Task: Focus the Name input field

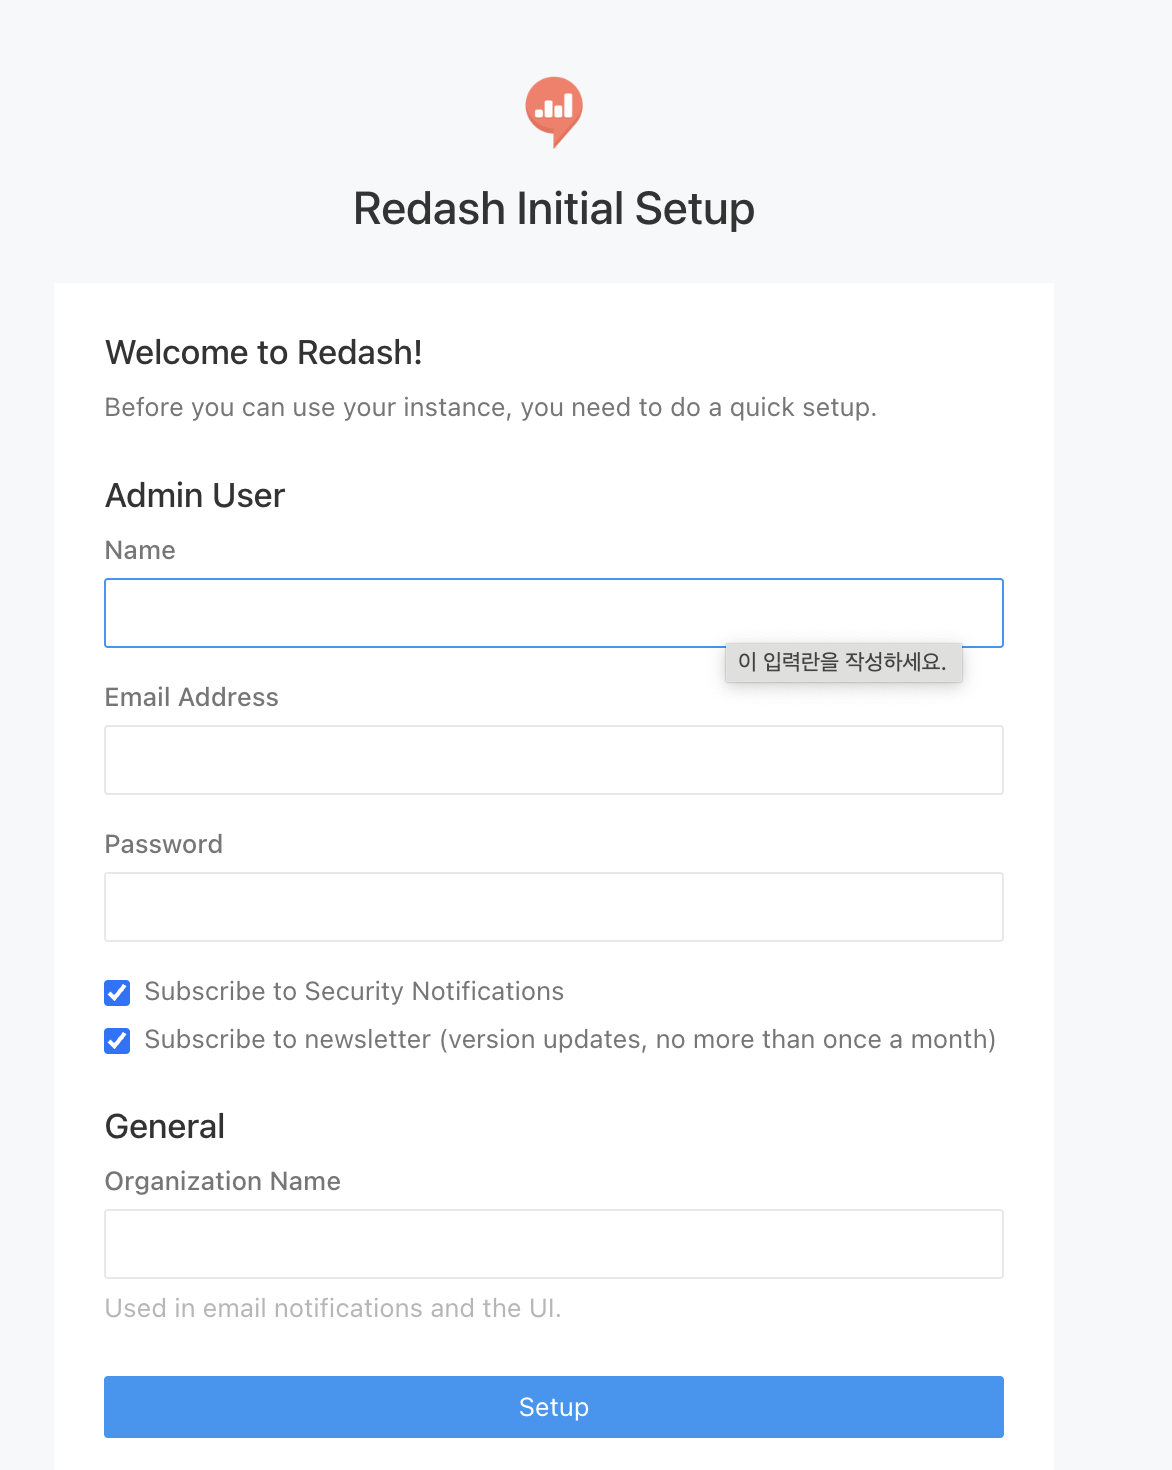Action: tap(554, 613)
